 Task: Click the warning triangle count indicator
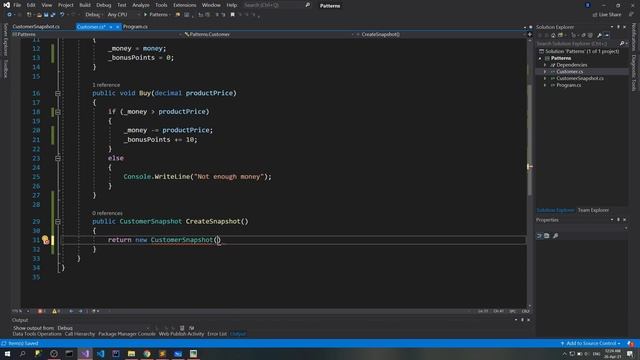[56, 311]
